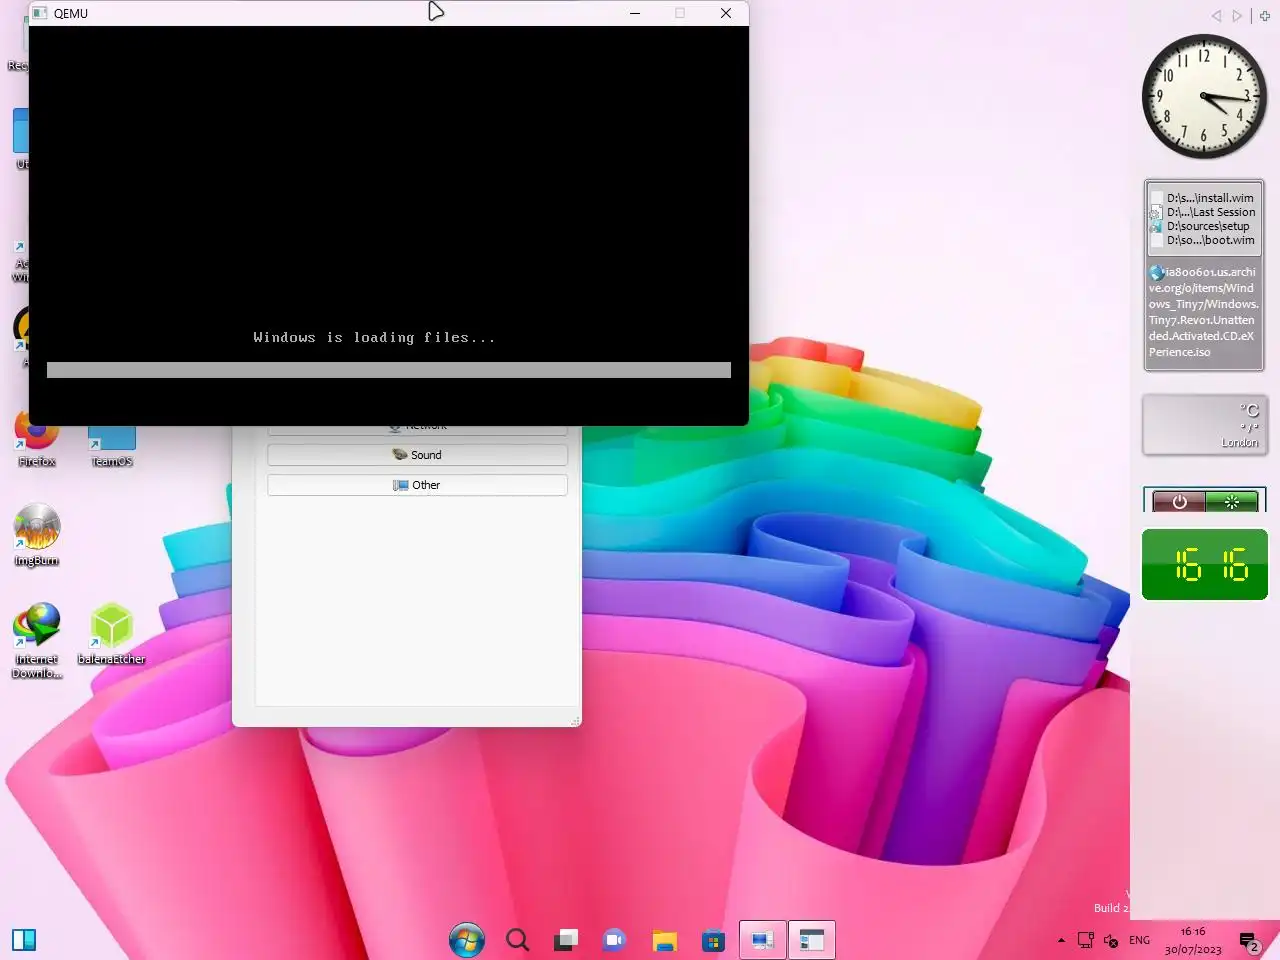Click the London weather gadget

tap(1204, 425)
